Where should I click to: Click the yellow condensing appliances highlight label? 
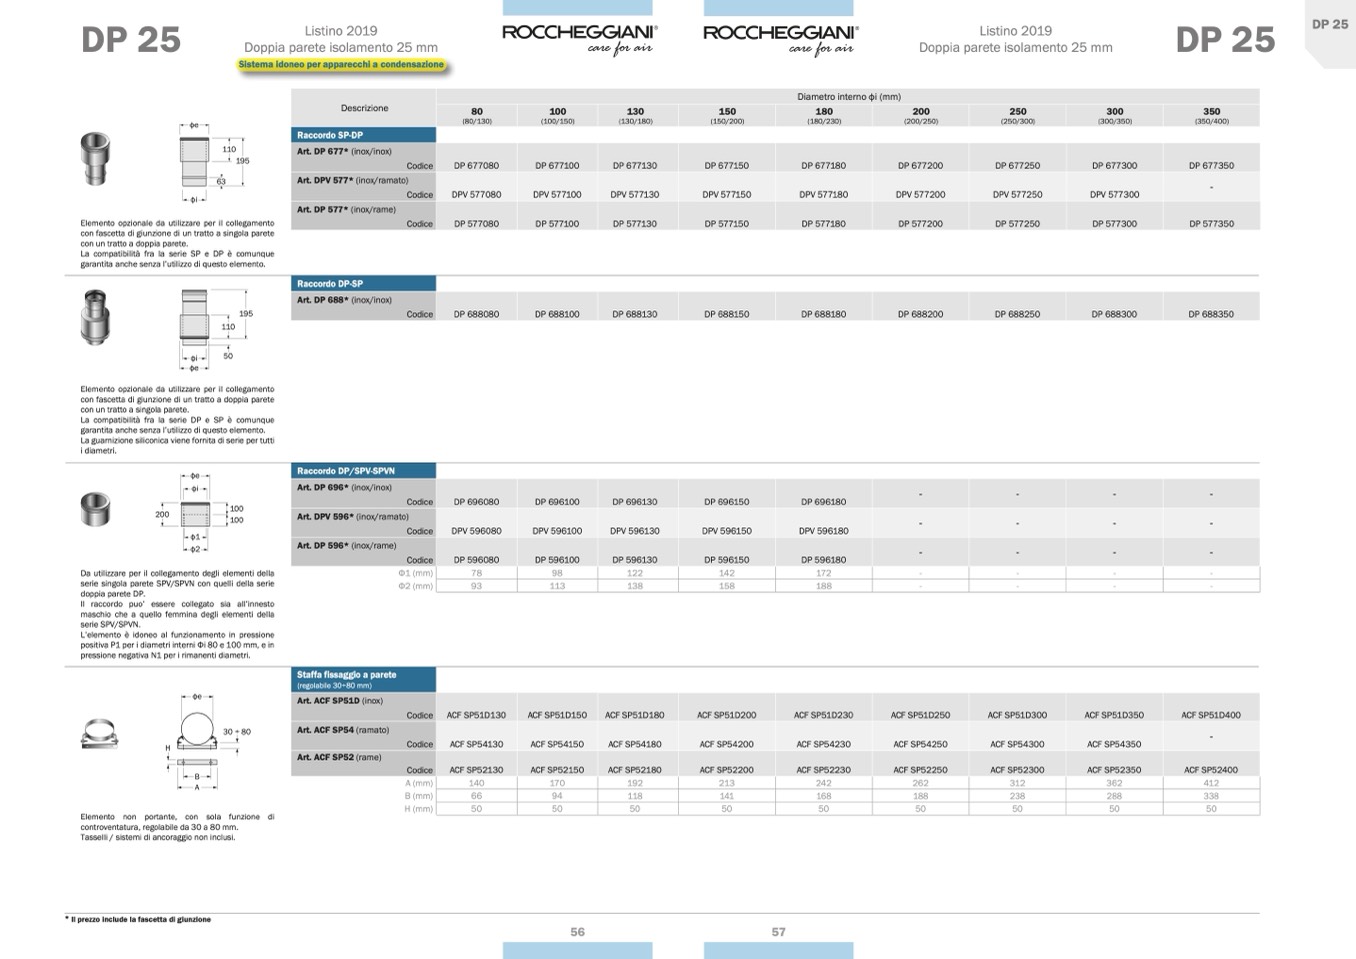tap(341, 65)
